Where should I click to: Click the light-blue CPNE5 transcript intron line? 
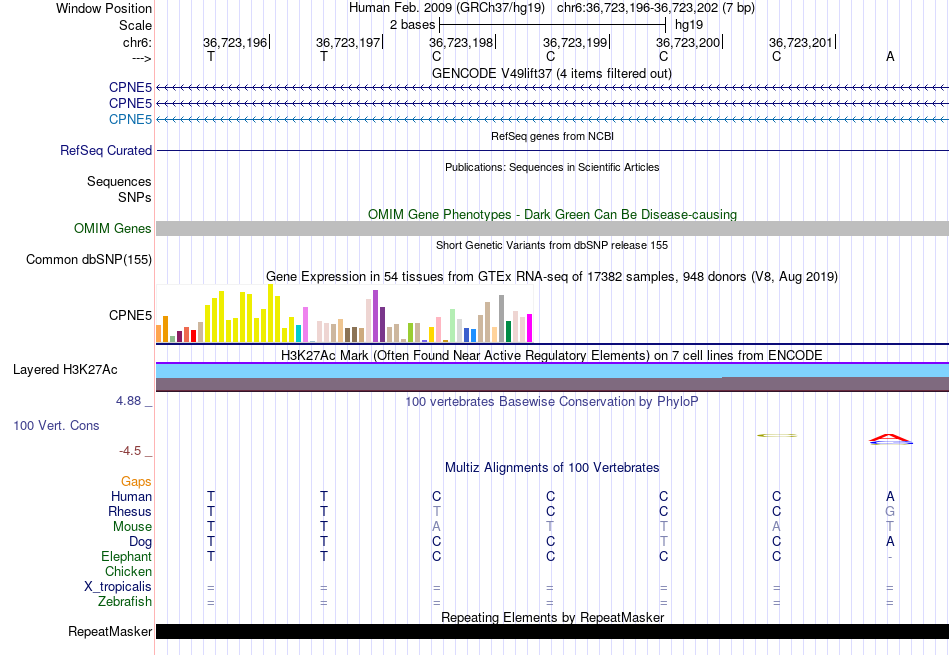553,119
